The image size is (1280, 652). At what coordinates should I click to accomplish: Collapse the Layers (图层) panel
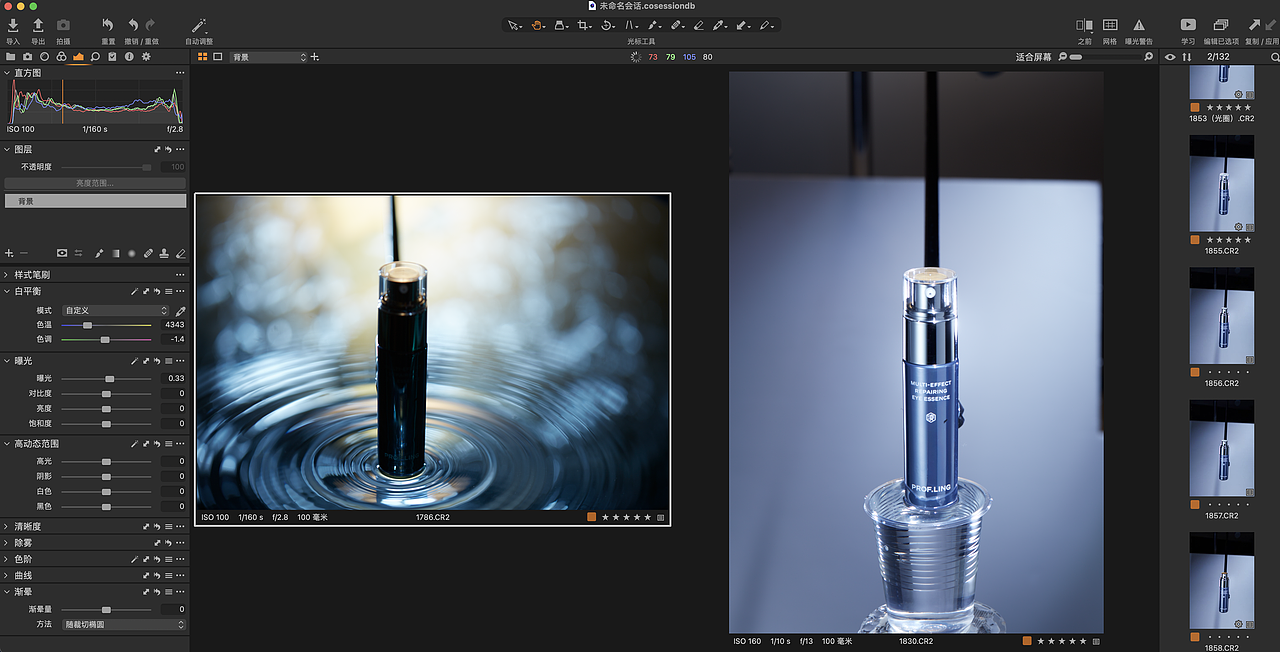(8, 149)
